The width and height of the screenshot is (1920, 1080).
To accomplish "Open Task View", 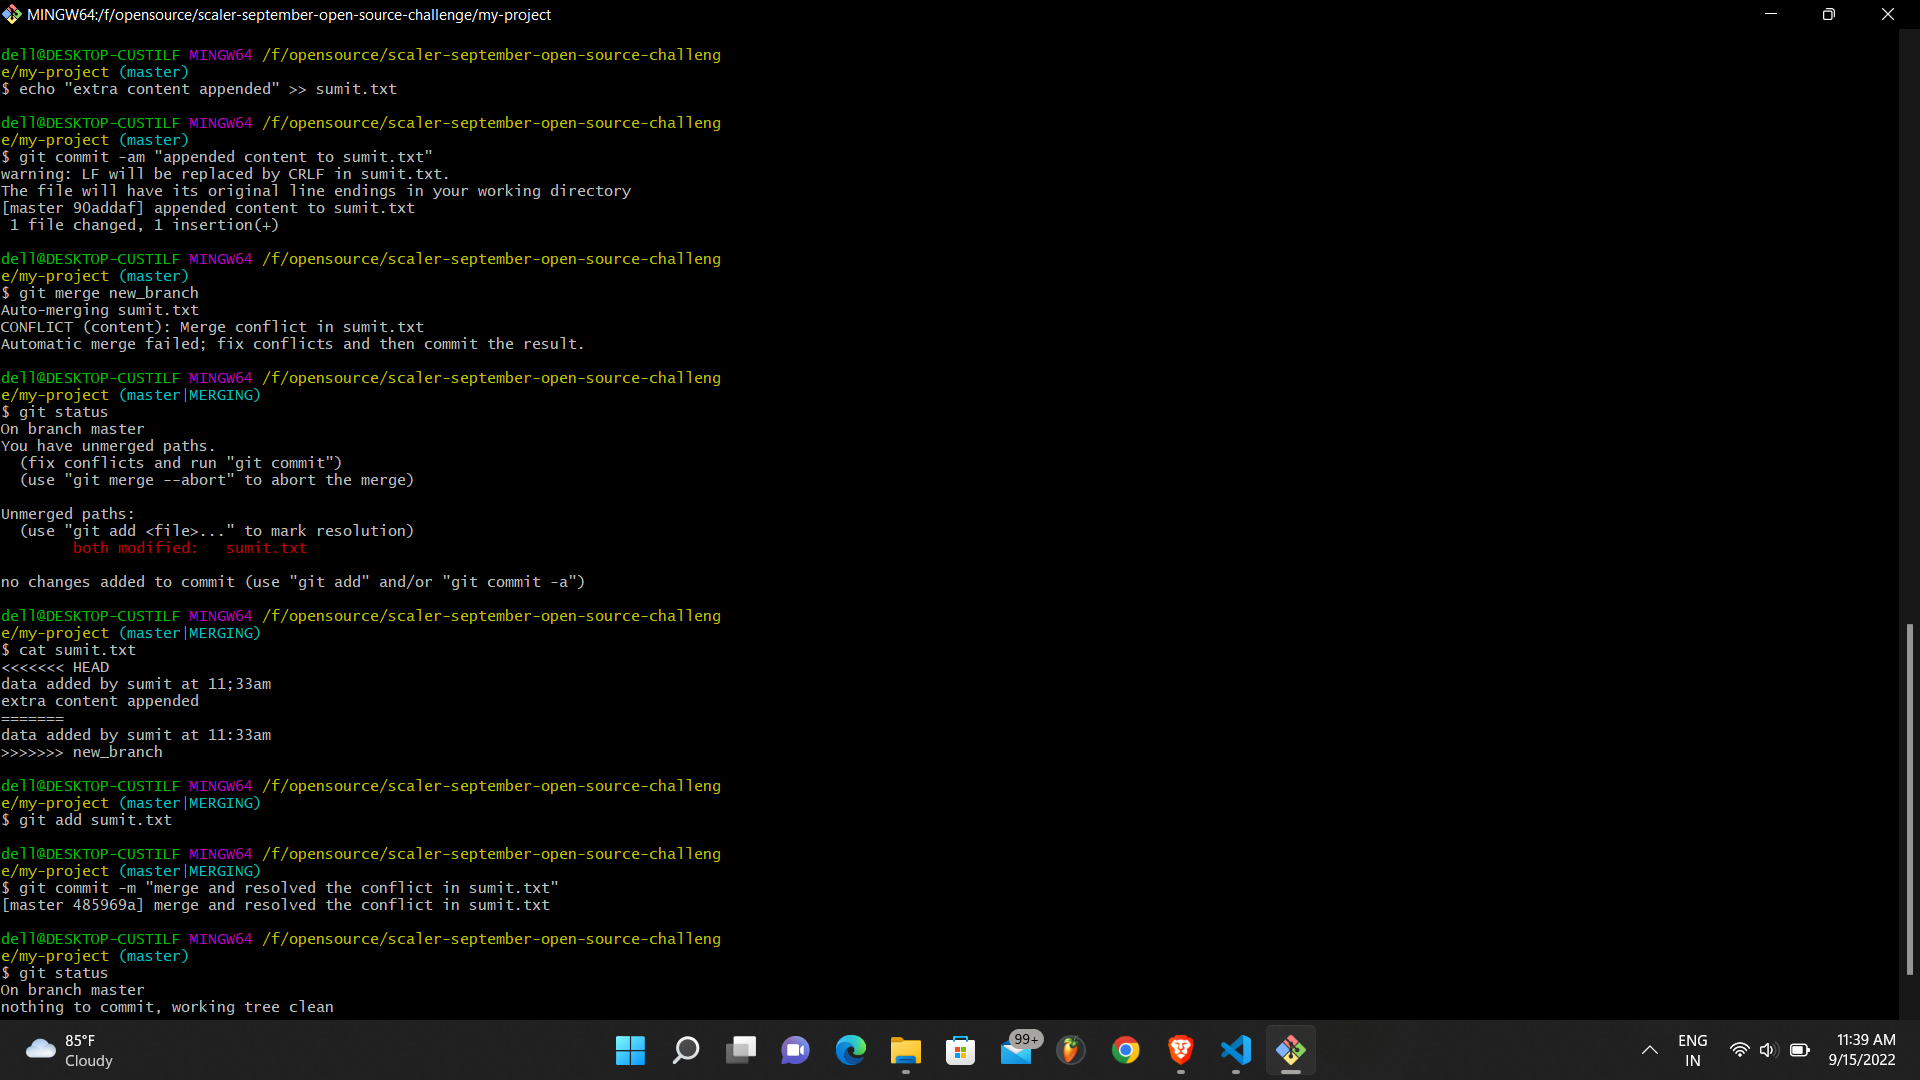I will coord(741,1051).
